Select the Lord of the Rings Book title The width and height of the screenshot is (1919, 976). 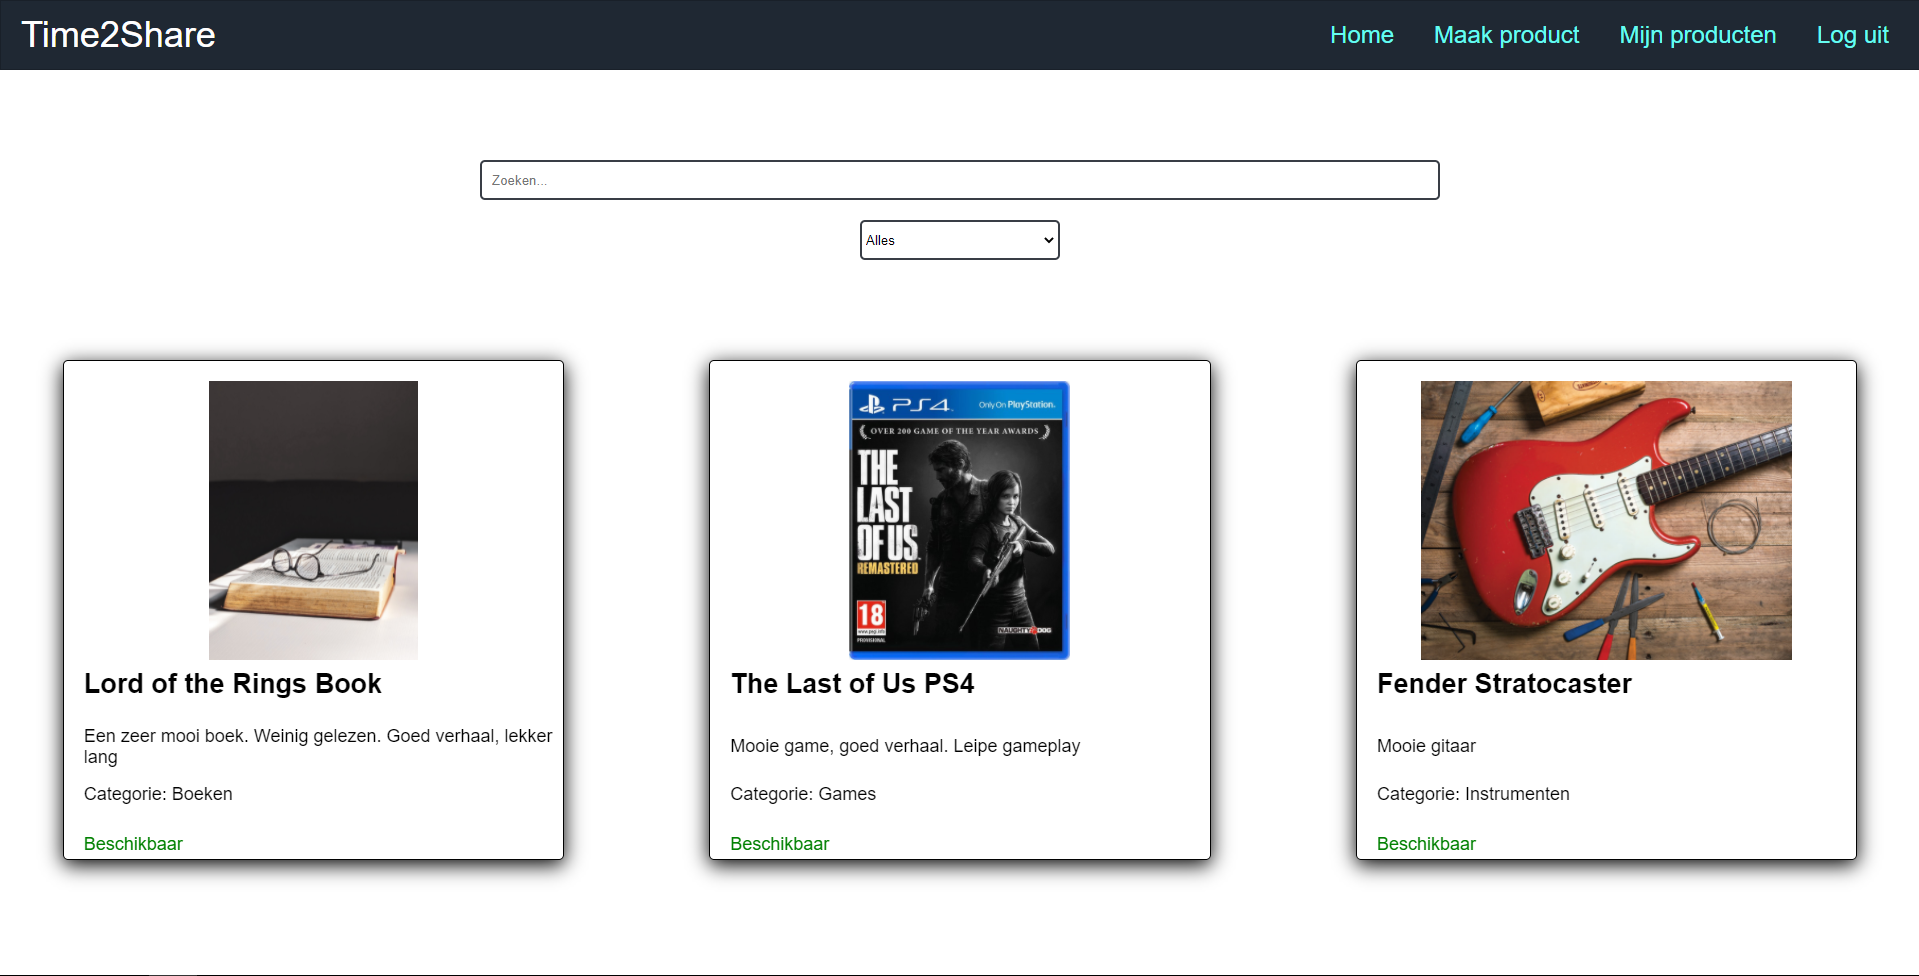click(233, 684)
